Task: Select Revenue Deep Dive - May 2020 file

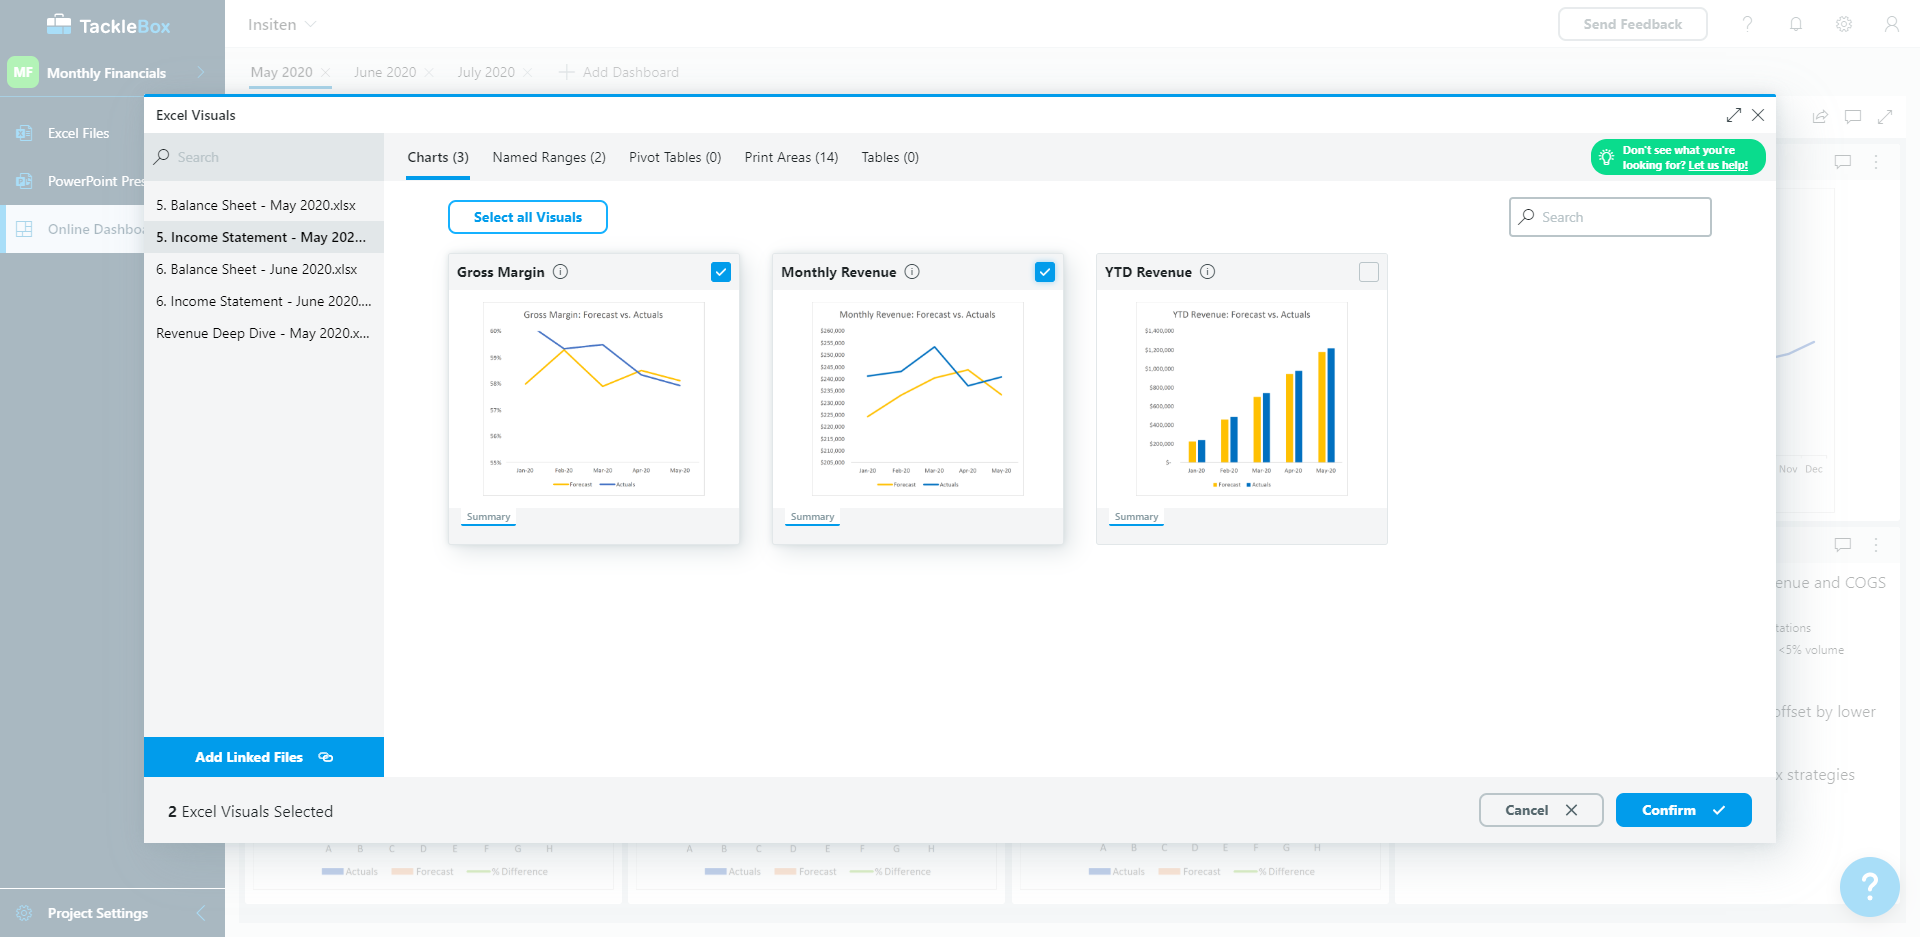Action: click(x=264, y=333)
